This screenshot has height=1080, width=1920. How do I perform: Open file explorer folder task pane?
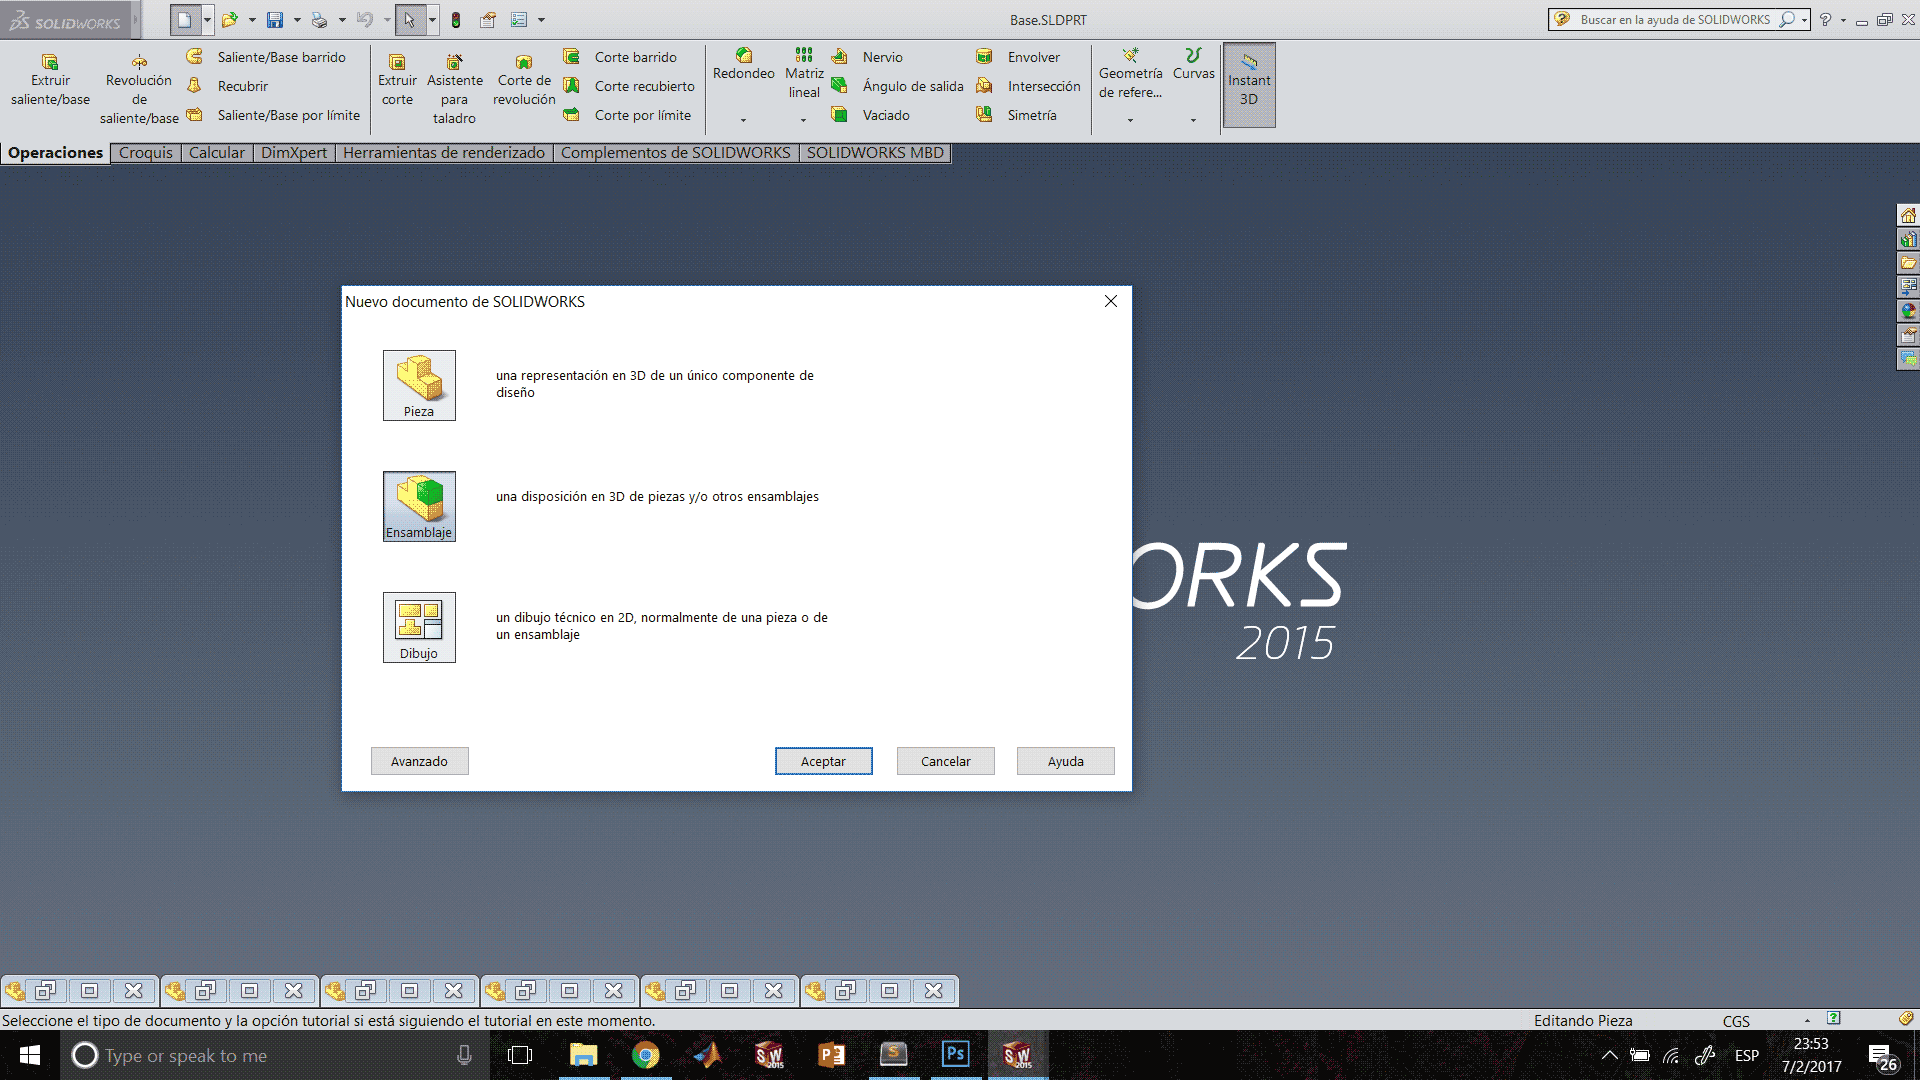coord(1908,263)
